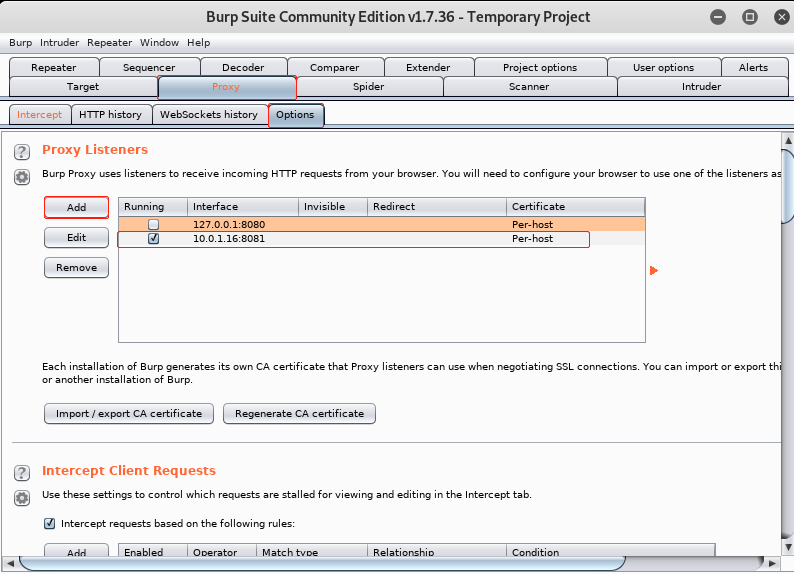
Task: Open the Help menu
Action: [x=198, y=43]
